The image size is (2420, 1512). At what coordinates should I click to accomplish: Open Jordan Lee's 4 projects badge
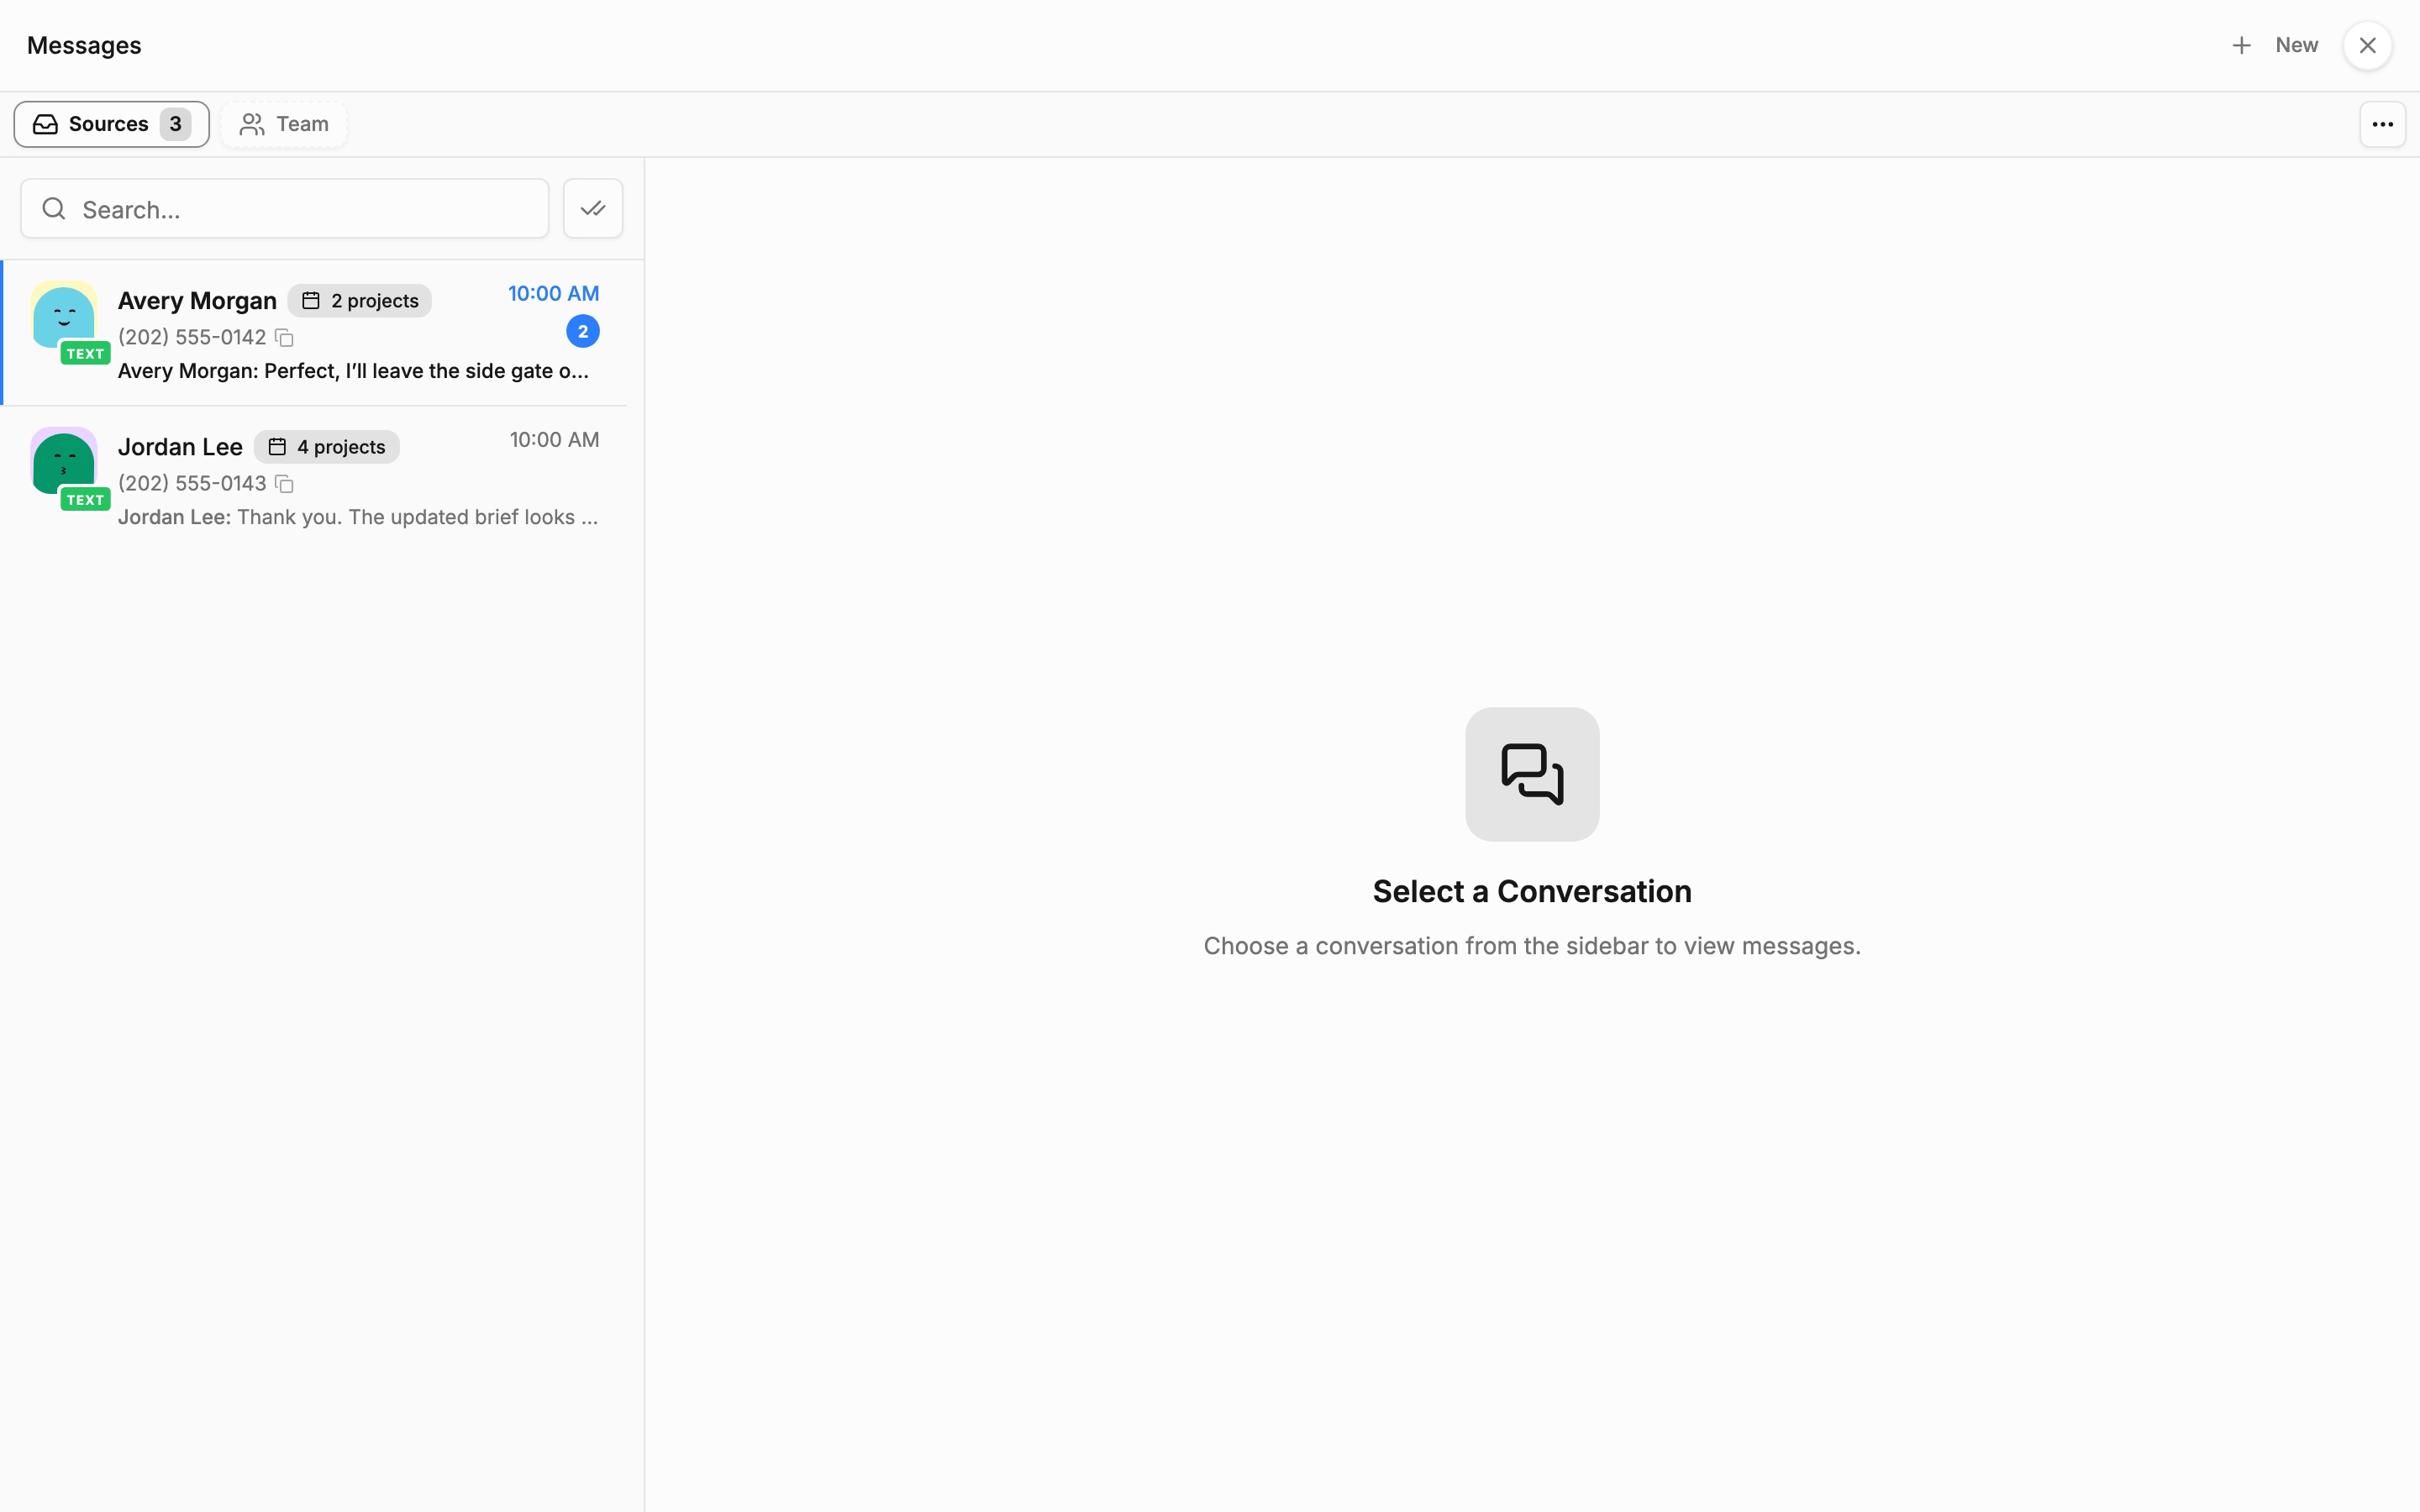pos(327,447)
